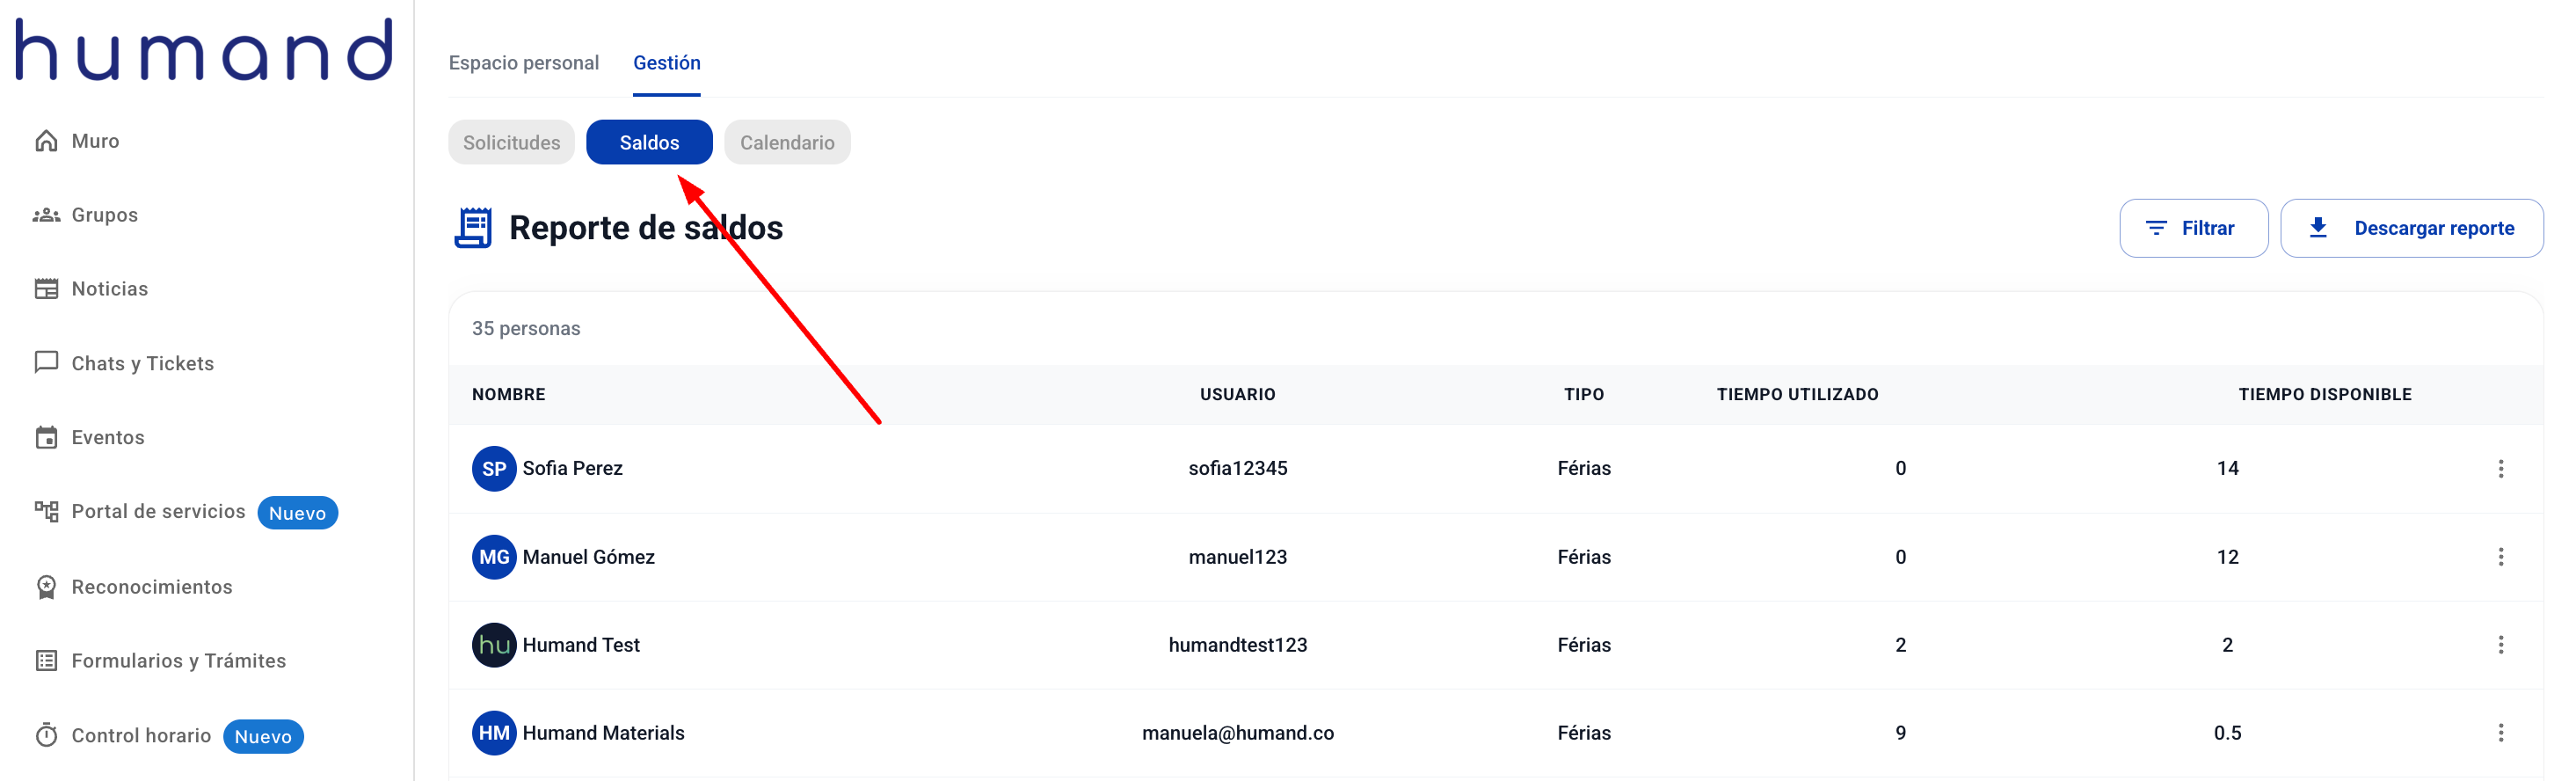2576x781 pixels.
Task: Click the humand logo
Action: (204, 49)
